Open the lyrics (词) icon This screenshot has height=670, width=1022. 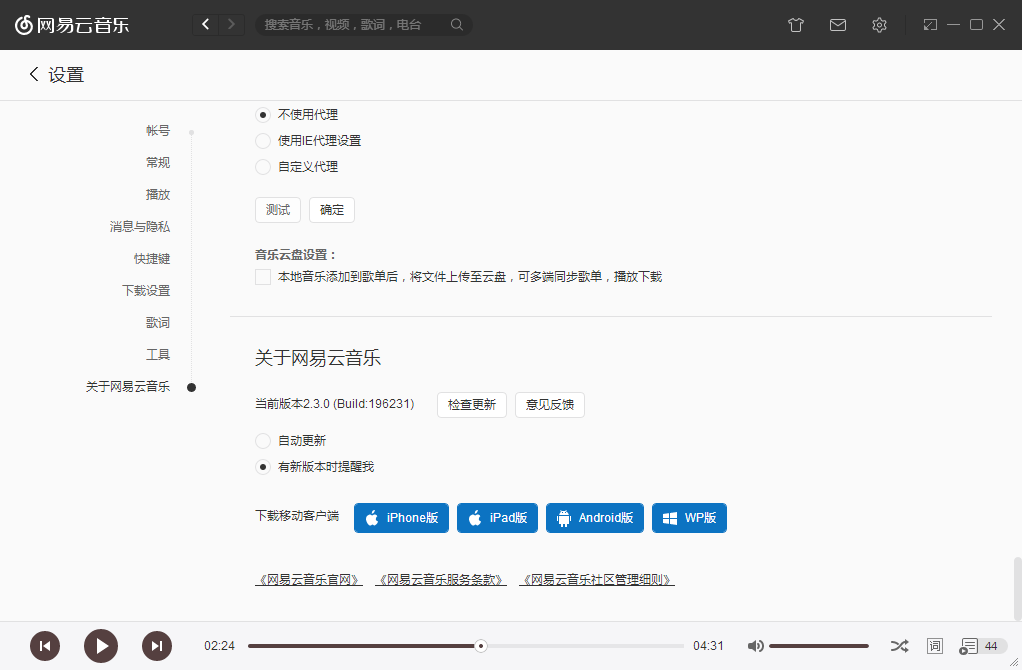pyautogui.click(x=935, y=646)
